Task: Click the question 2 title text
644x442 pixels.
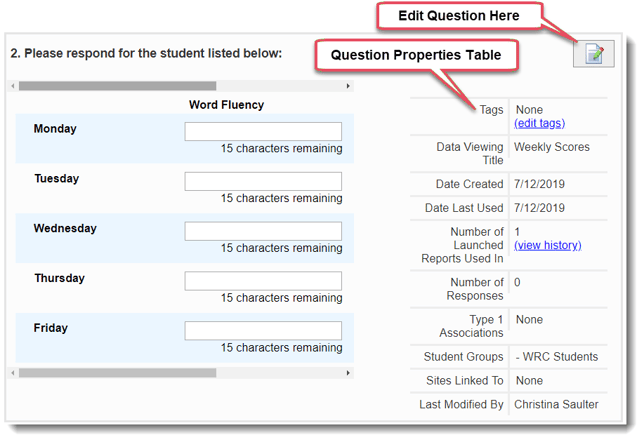Action: (x=146, y=53)
